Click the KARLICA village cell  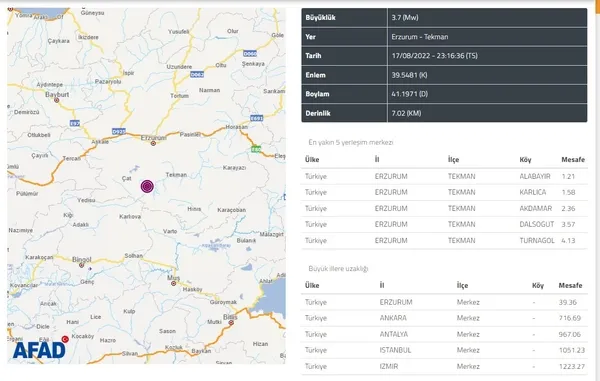tap(533, 192)
